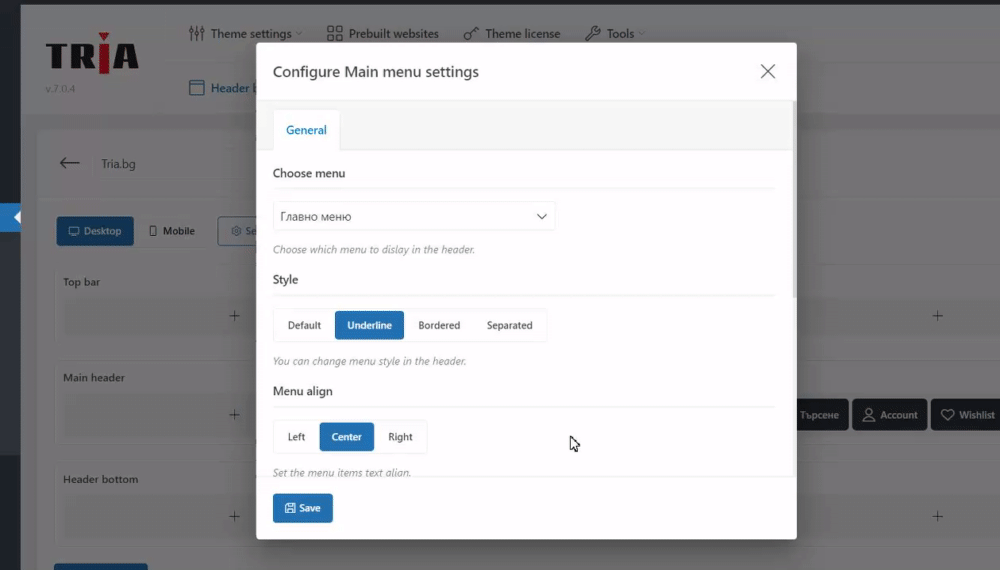Click the plus icon in Main header row
Screen dimensions: 1000x570
234,414
